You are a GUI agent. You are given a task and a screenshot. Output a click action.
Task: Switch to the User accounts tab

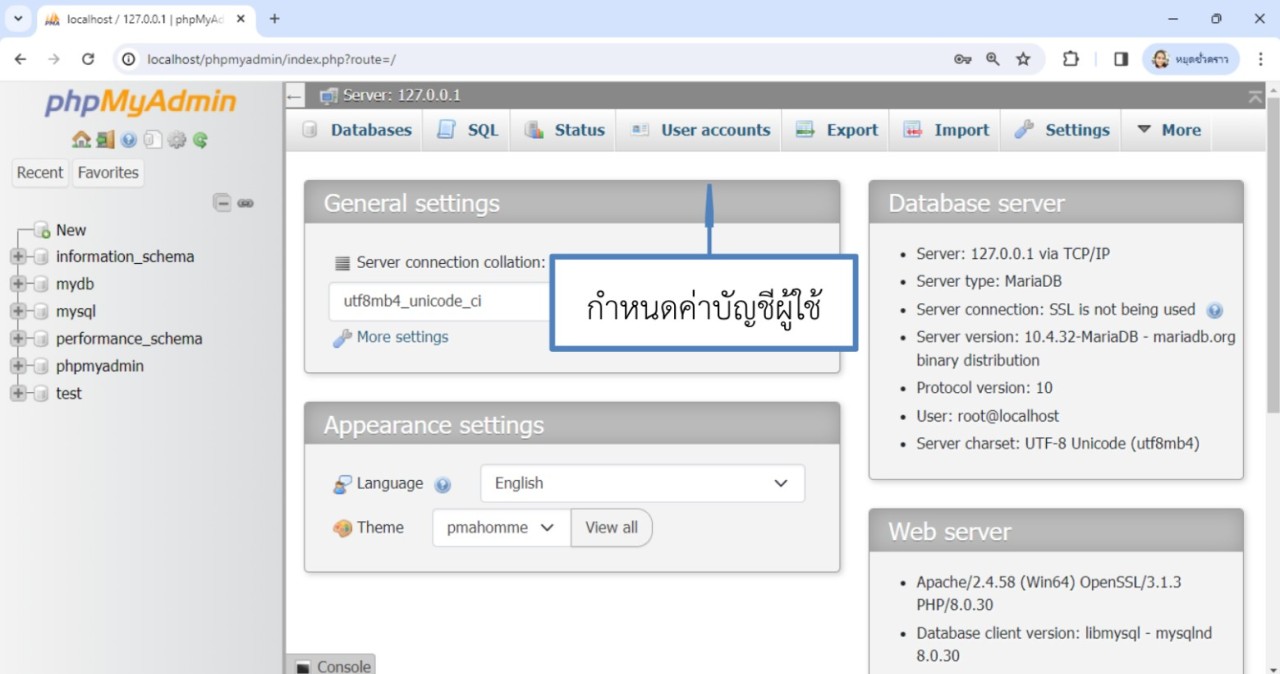tap(701, 130)
